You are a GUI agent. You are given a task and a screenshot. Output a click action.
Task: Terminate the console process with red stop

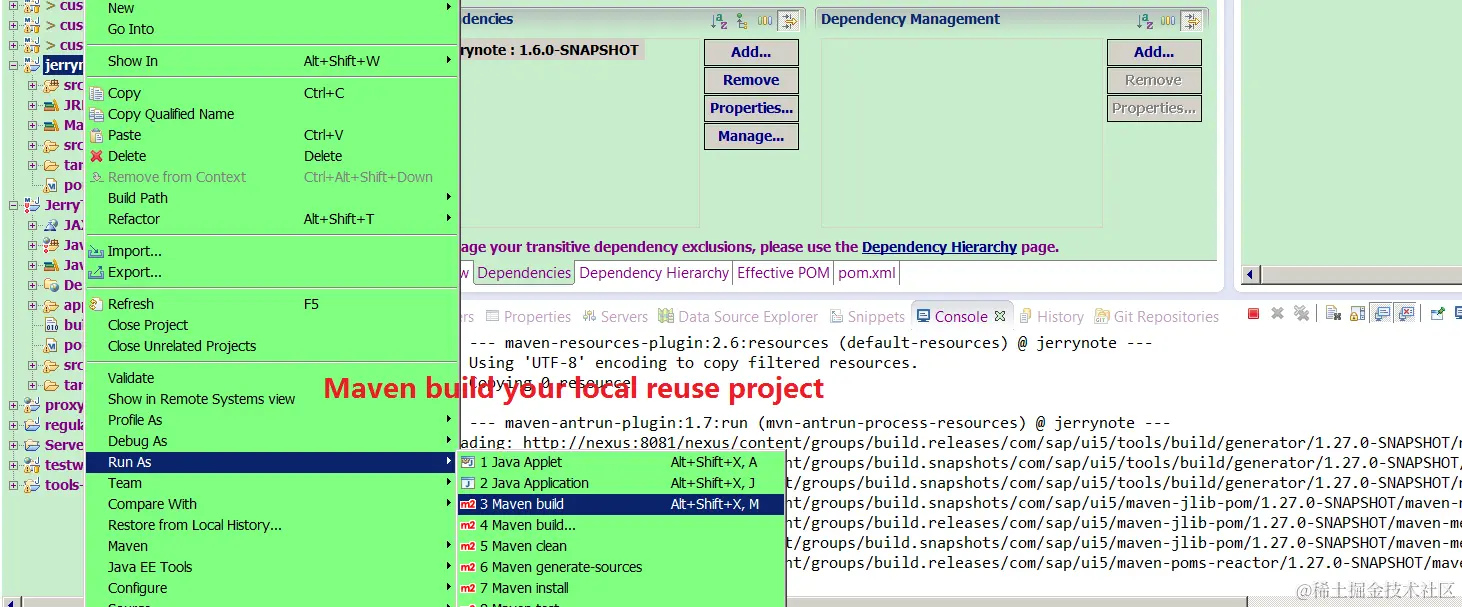1253,314
